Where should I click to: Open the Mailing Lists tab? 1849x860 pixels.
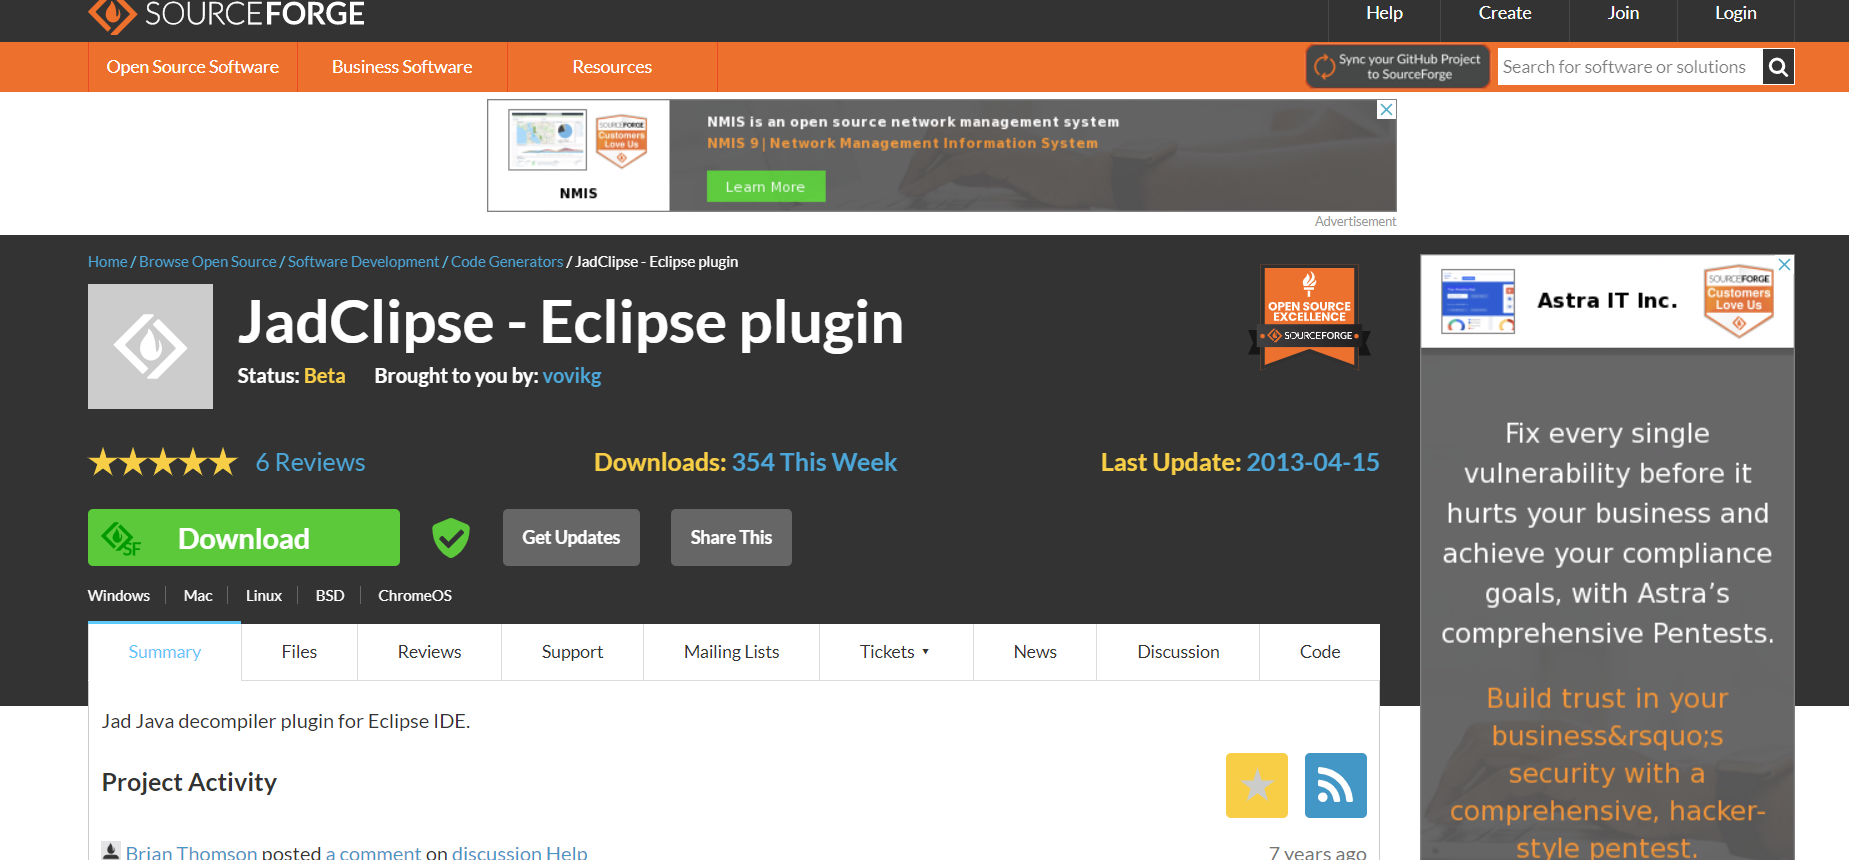(x=732, y=652)
